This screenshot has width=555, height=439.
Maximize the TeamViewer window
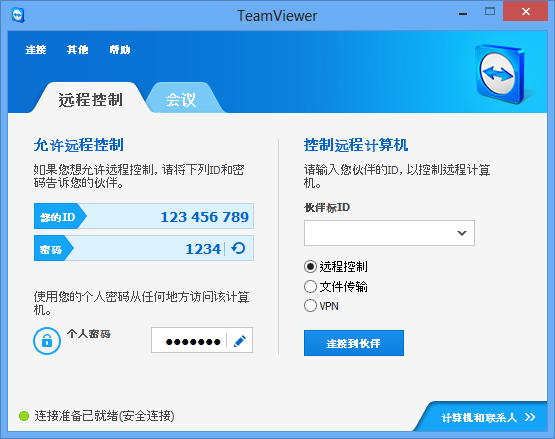(490, 11)
